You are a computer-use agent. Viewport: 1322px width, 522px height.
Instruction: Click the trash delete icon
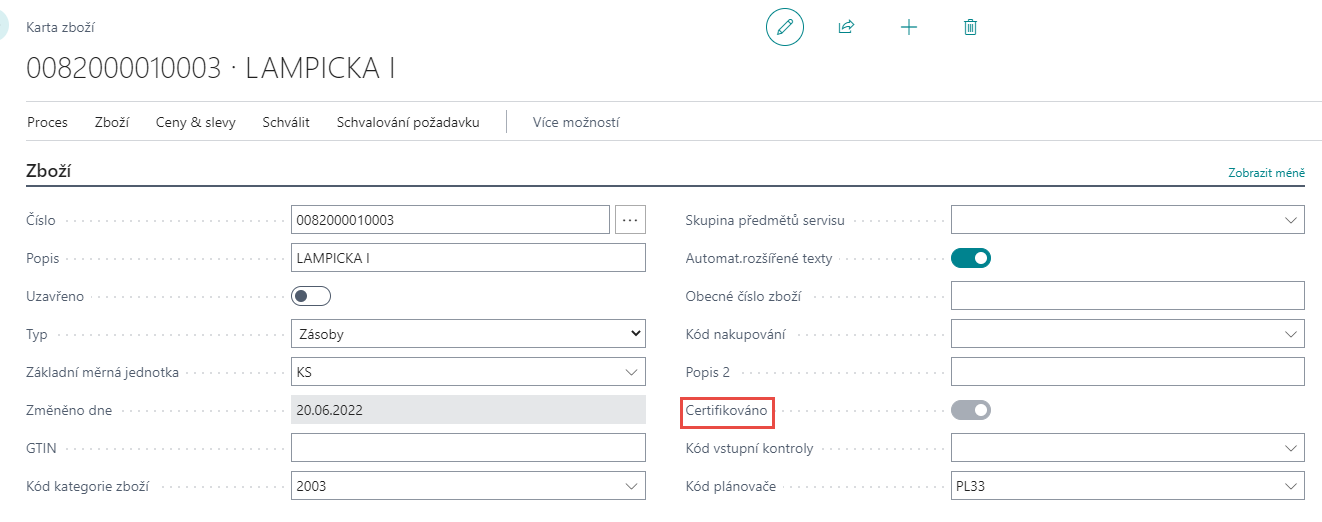(x=969, y=27)
